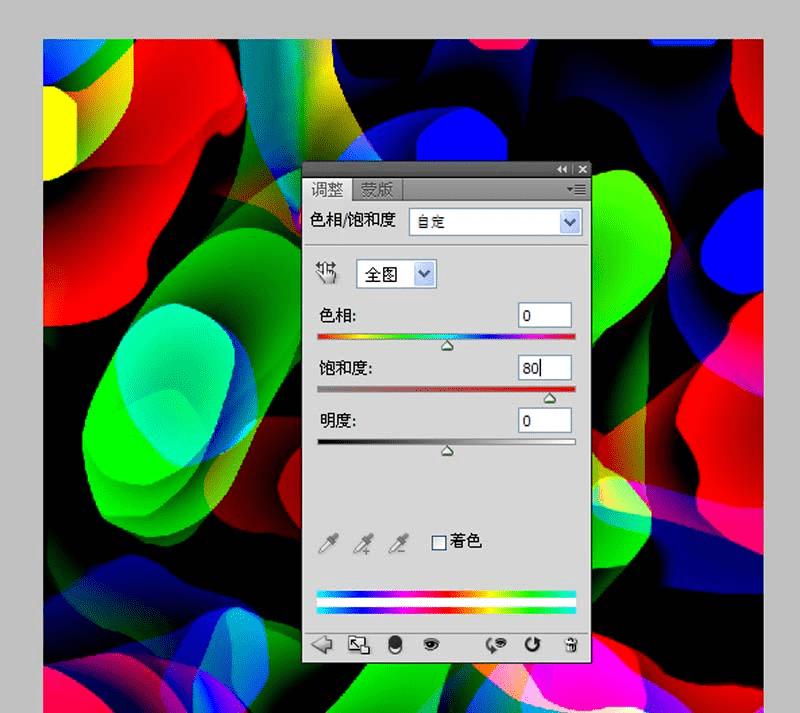
Task: Click the 色相 hue slider handle
Action: click(x=447, y=346)
